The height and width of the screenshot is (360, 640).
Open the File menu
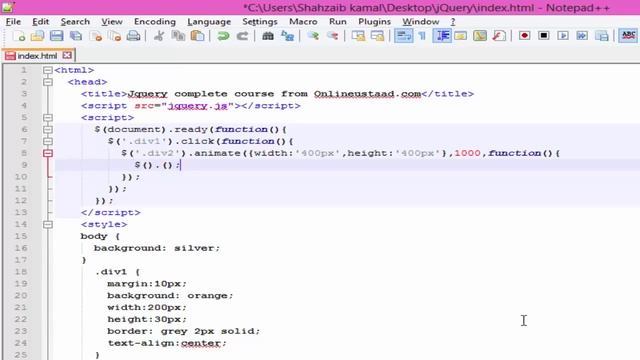(13, 22)
